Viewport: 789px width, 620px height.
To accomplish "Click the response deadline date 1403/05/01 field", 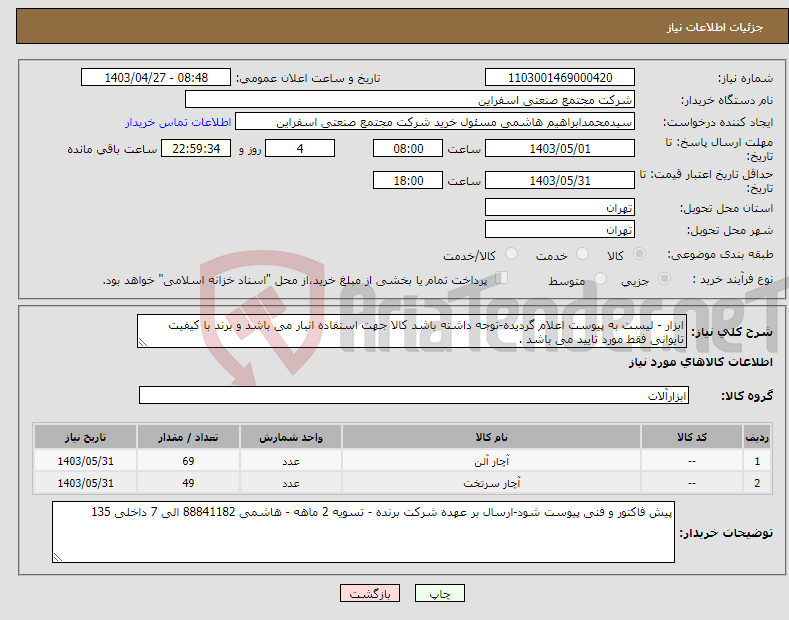I will [x=560, y=148].
